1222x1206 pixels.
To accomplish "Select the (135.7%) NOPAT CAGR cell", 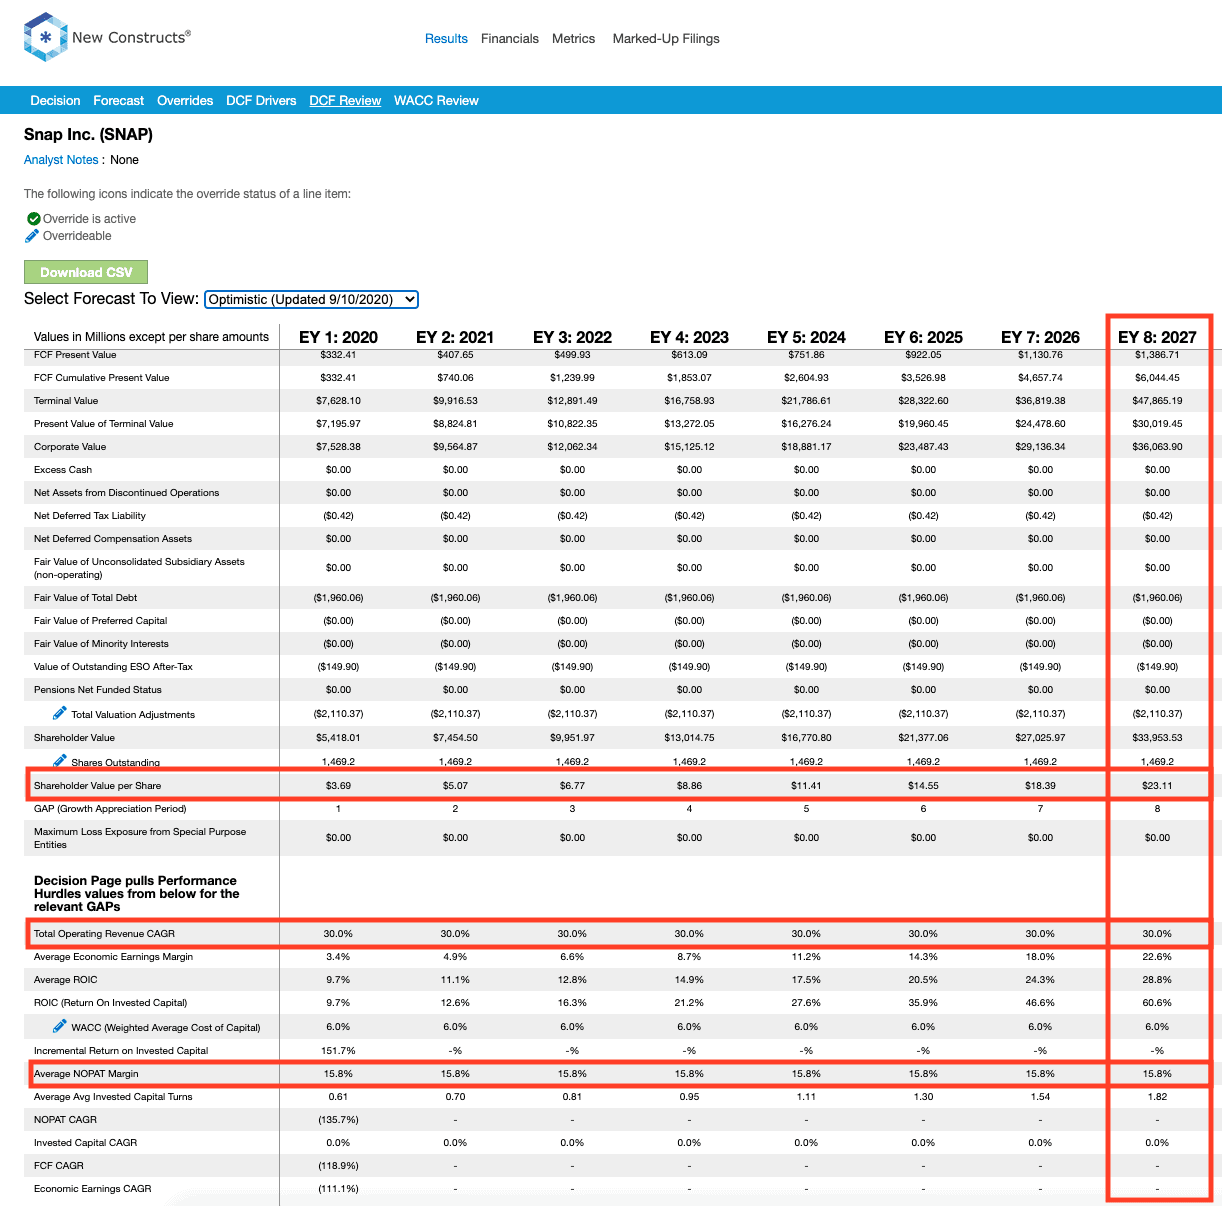I will pos(338,1120).
